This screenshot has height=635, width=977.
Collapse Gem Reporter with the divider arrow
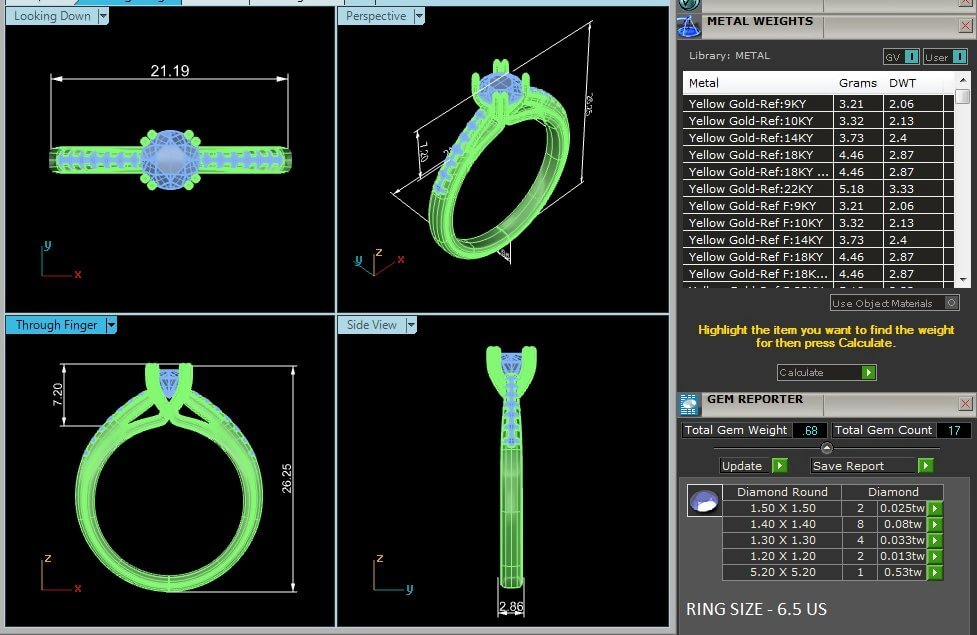click(826, 448)
